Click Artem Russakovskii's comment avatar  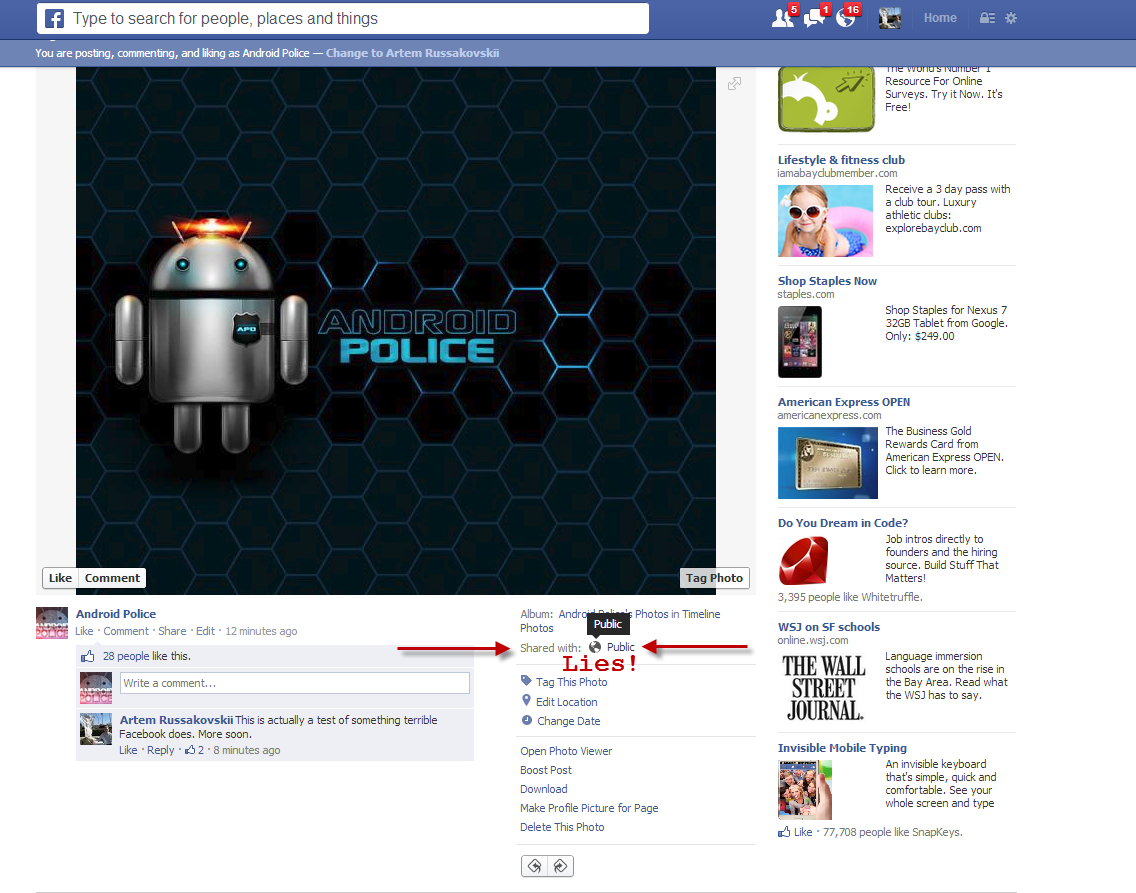pos(96,729)
